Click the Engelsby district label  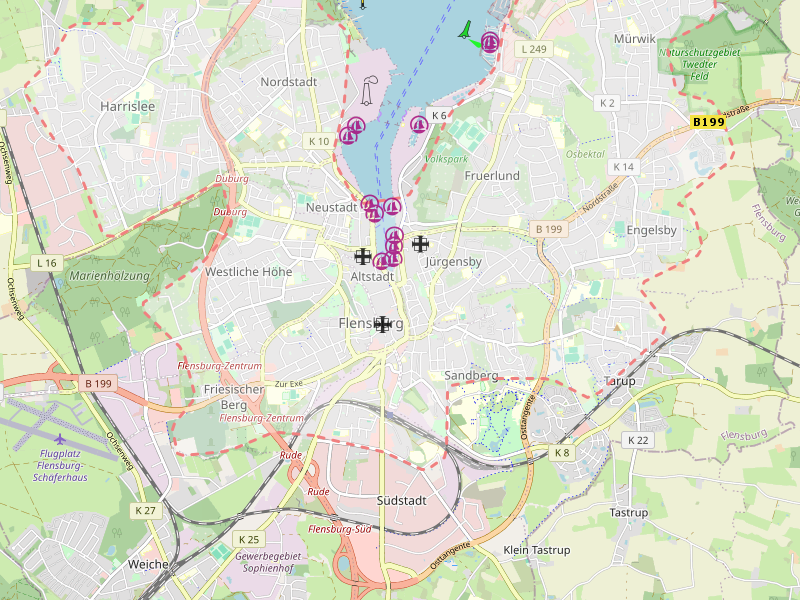651,230
